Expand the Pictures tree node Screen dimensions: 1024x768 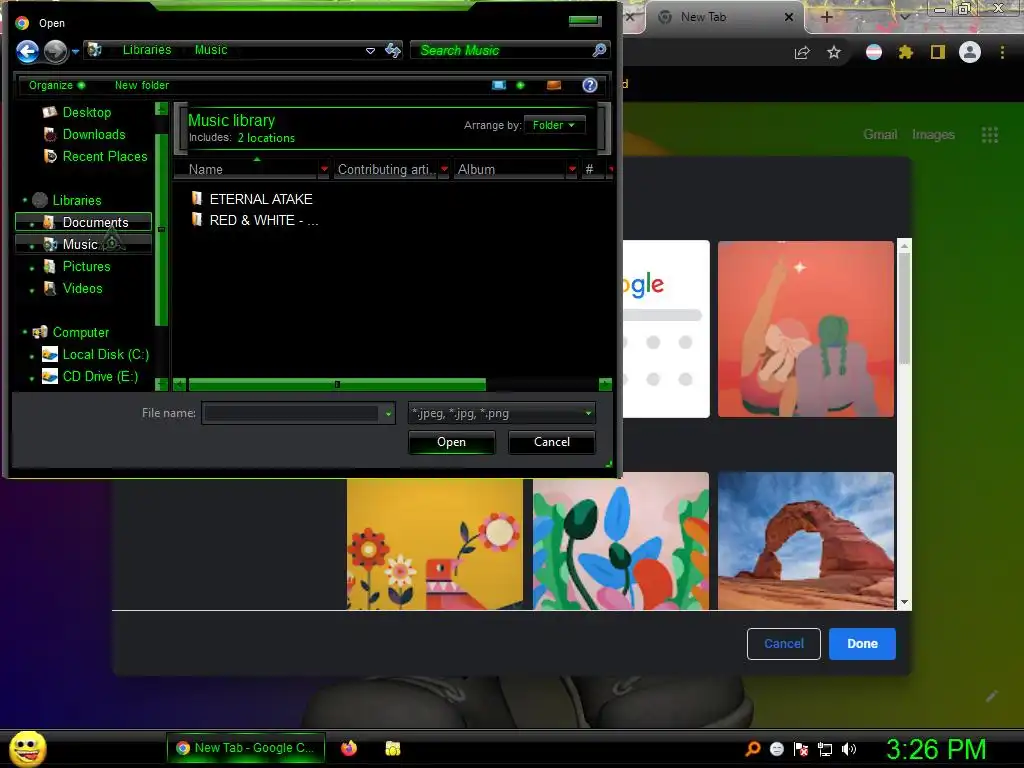click(x=32, y=267)
